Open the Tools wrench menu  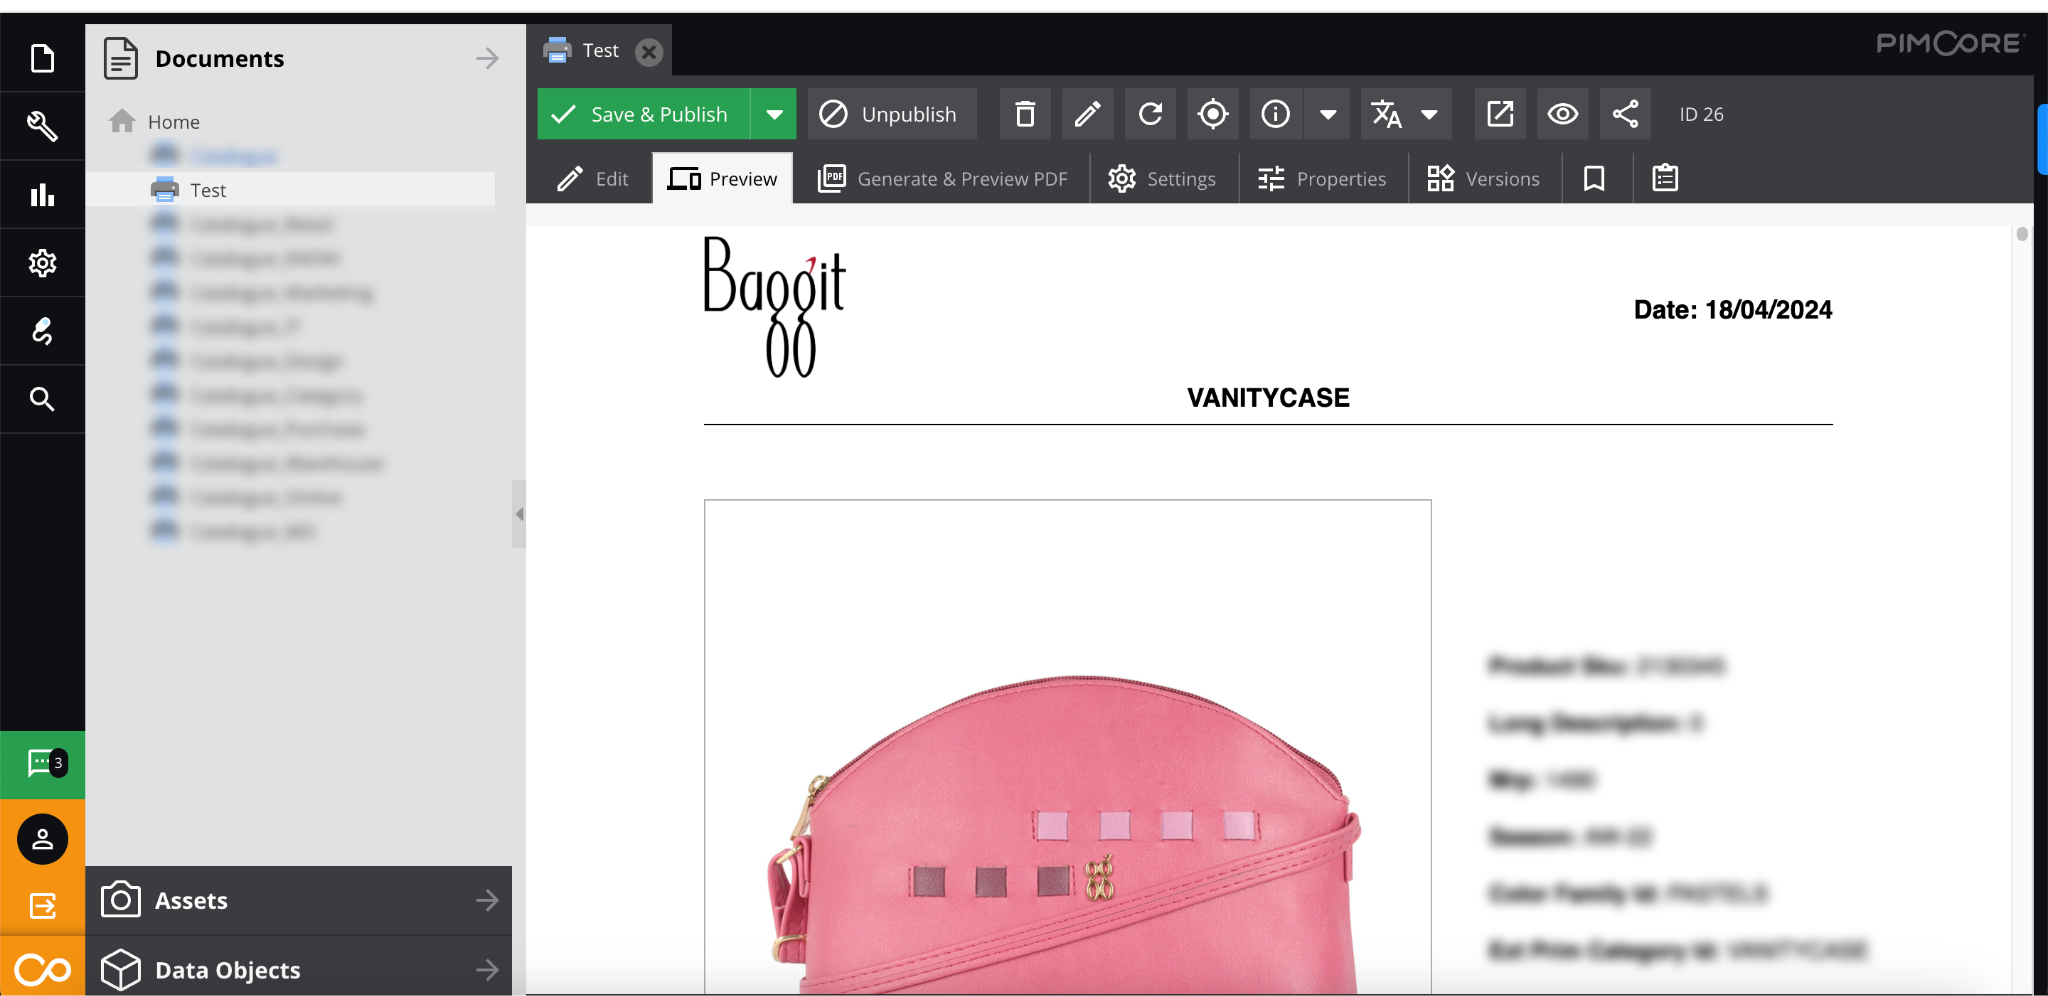point(42,126)
